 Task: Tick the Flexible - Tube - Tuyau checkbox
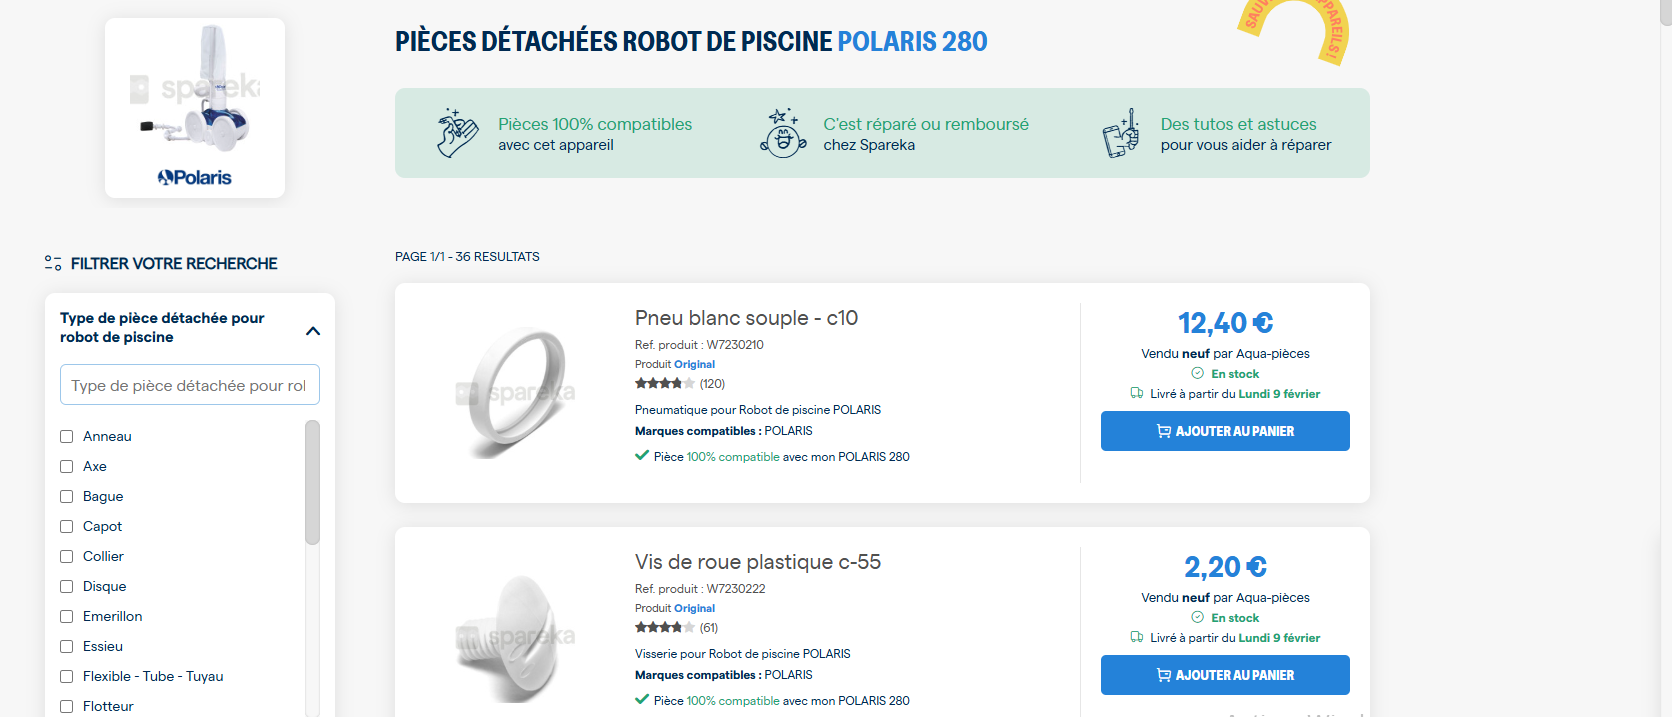(67, 676)
